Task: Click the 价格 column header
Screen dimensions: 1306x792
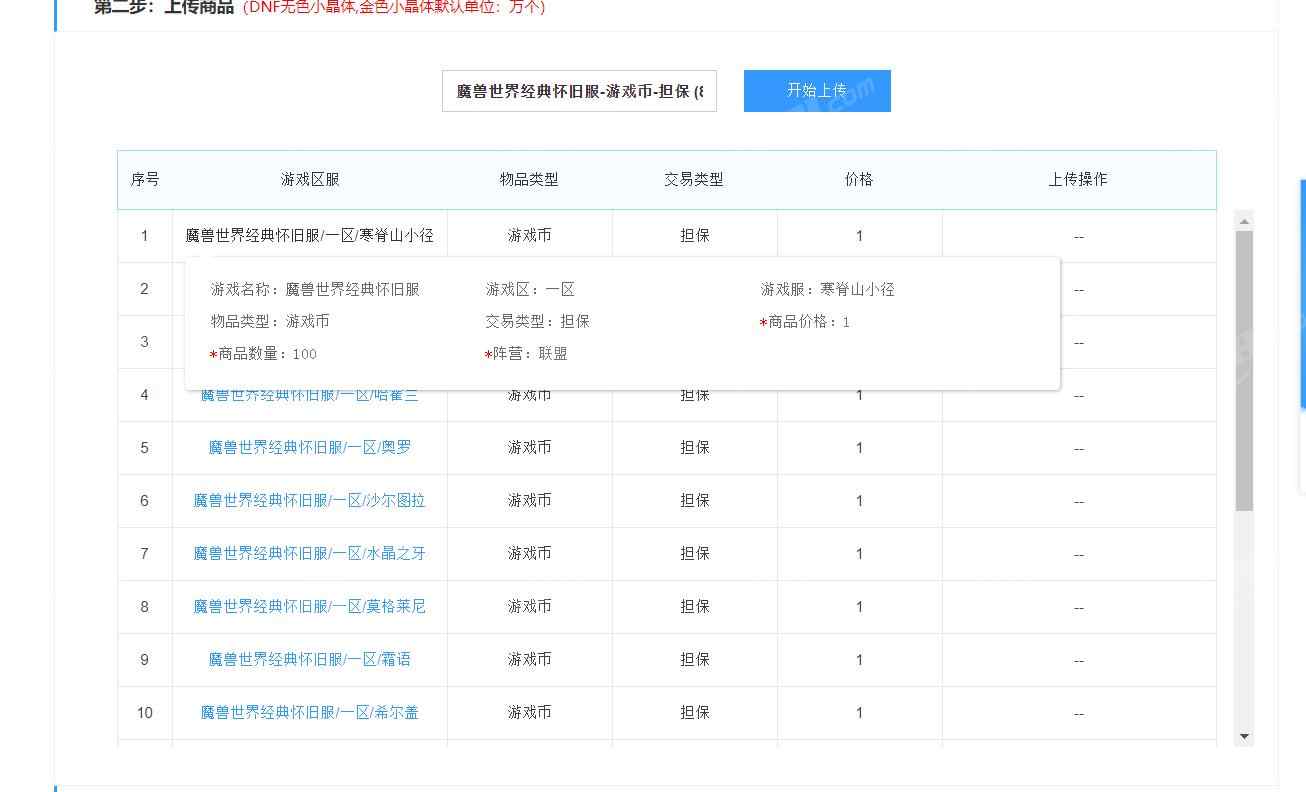Action: 859,180
